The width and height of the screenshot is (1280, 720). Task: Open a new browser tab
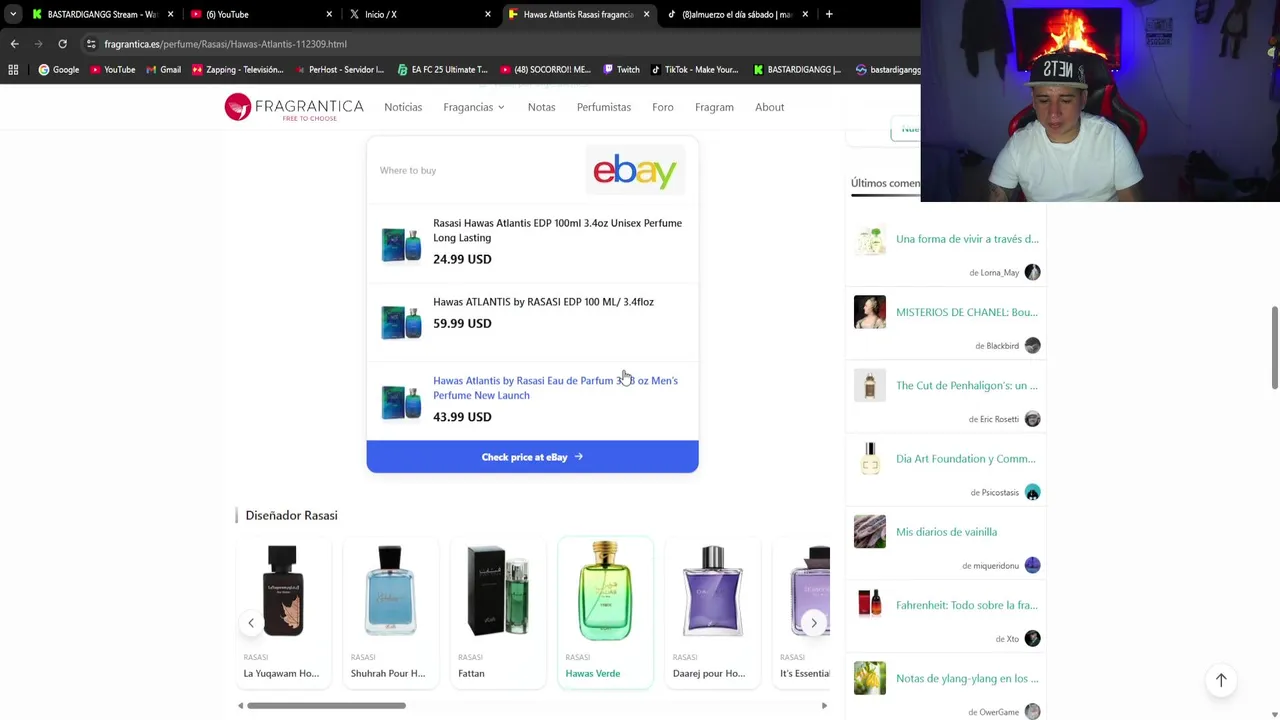click(x=829, y=14)
